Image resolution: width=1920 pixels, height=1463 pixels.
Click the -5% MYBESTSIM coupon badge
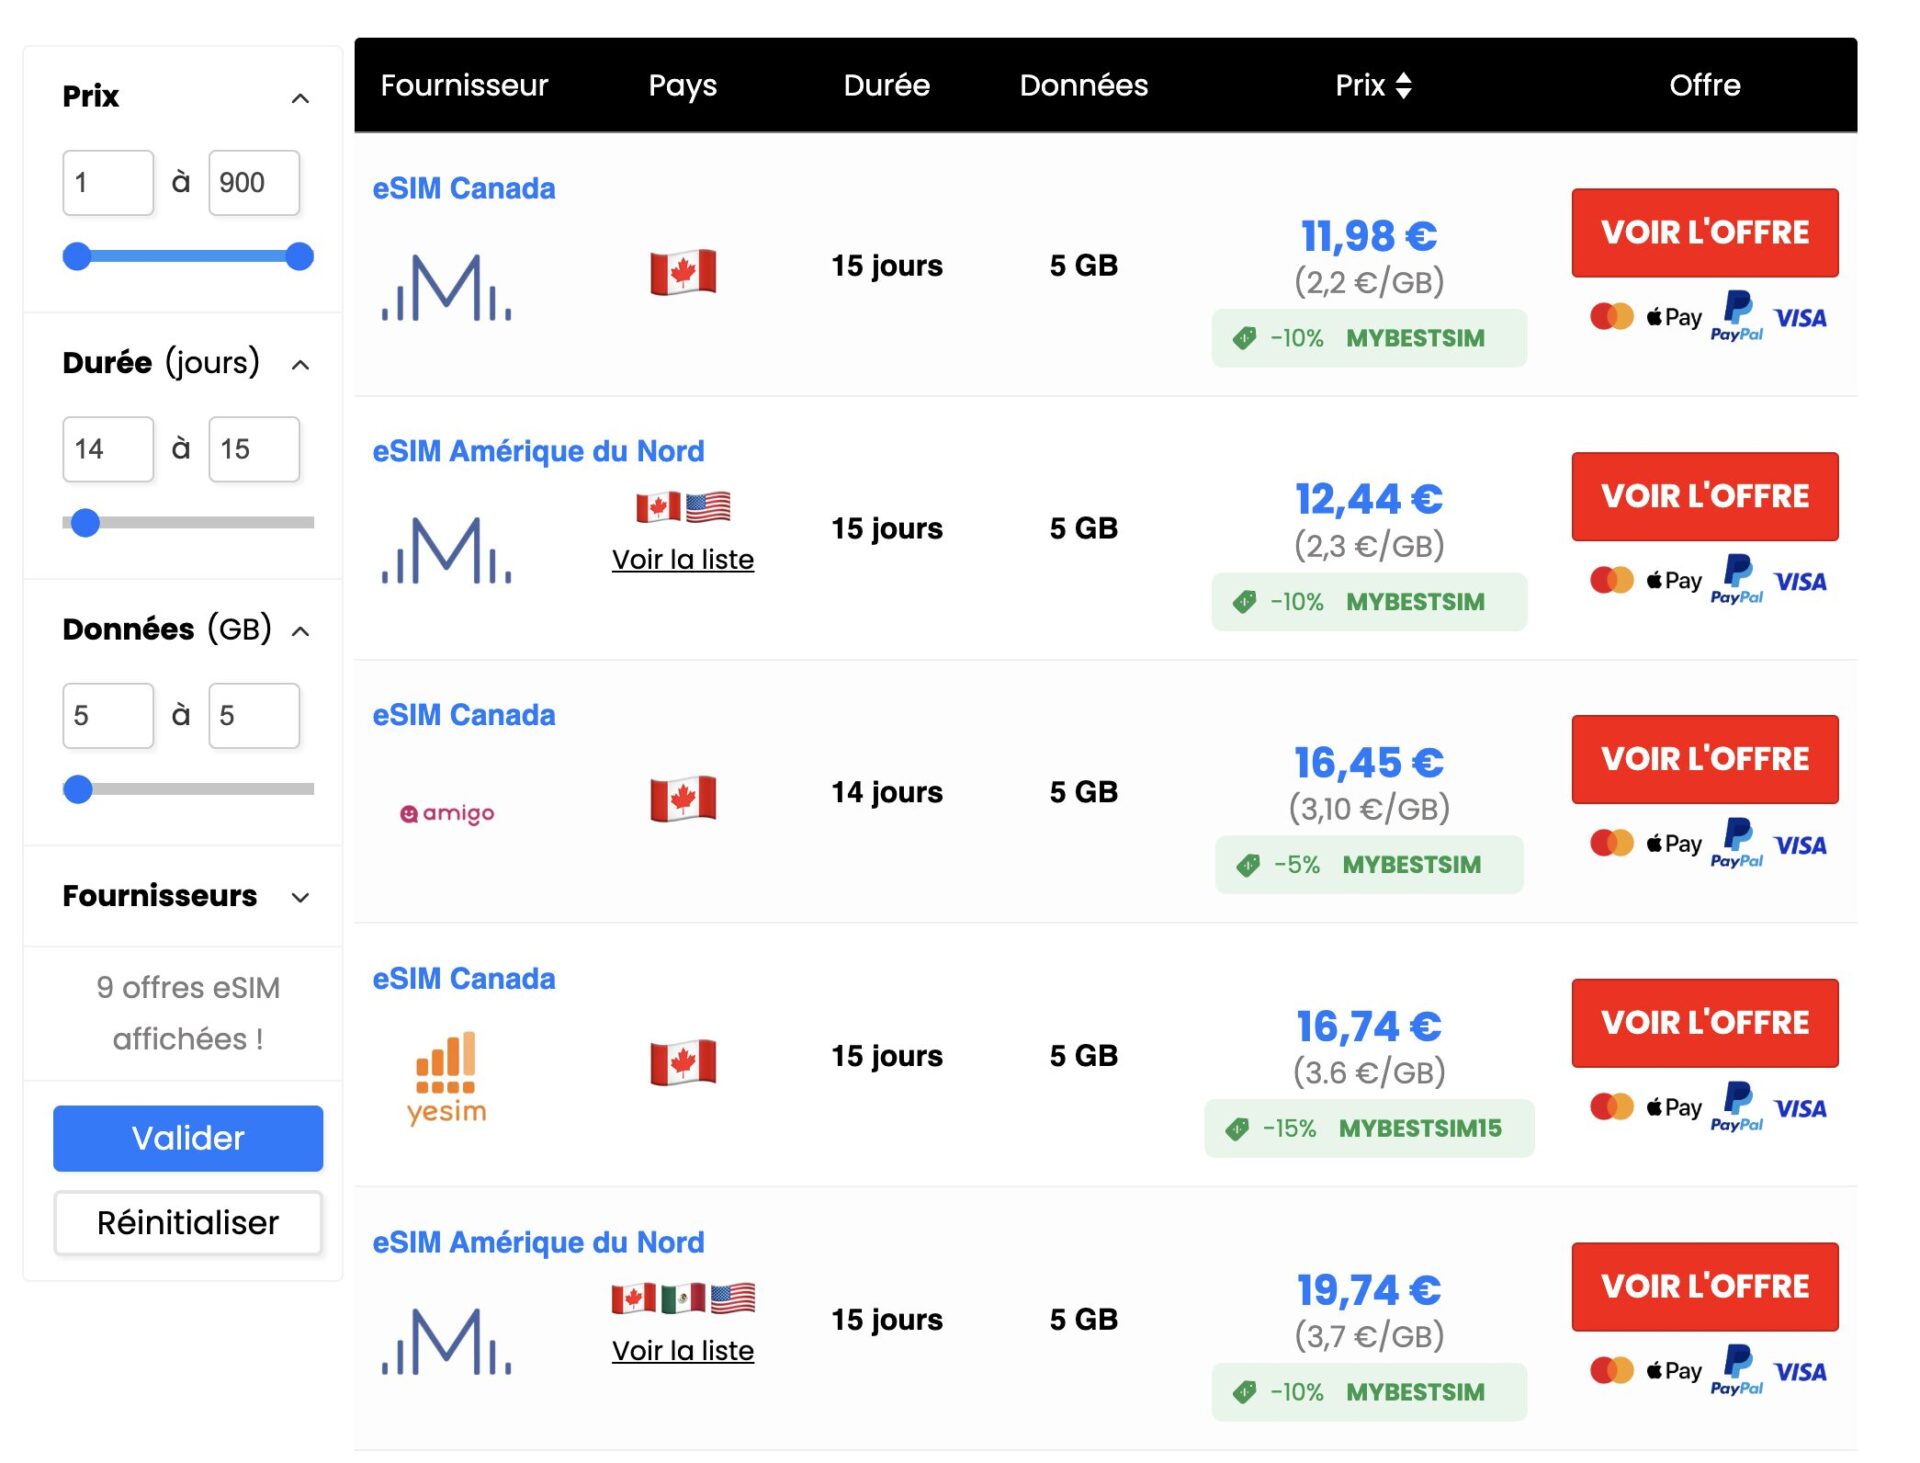(1368, 865)
